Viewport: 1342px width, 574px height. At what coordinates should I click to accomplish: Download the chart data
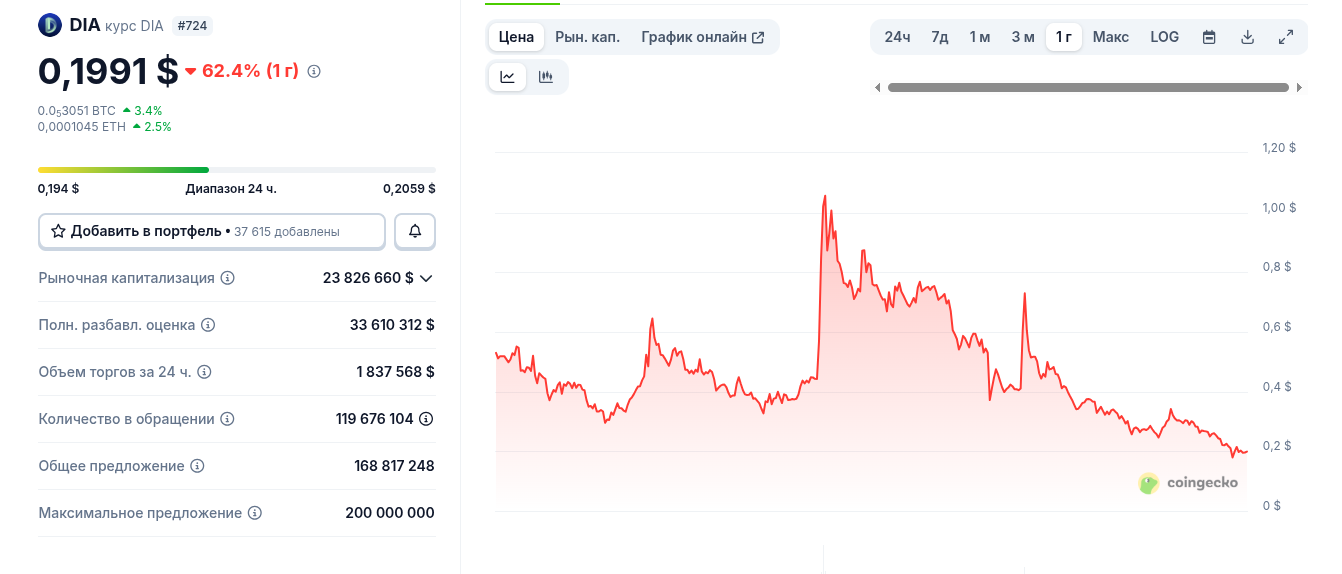point(1247,37)
